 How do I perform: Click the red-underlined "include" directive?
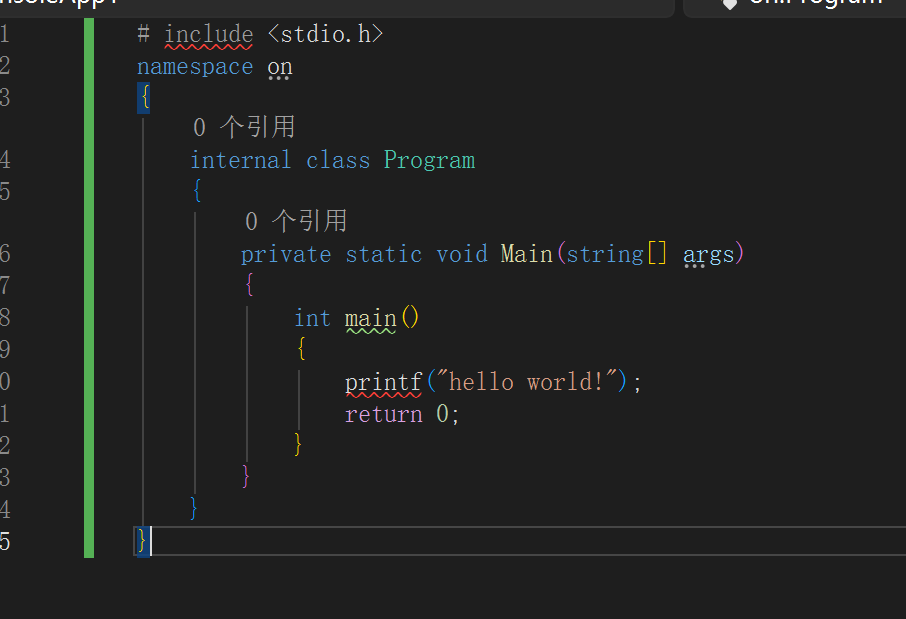[x=209, y=35]
